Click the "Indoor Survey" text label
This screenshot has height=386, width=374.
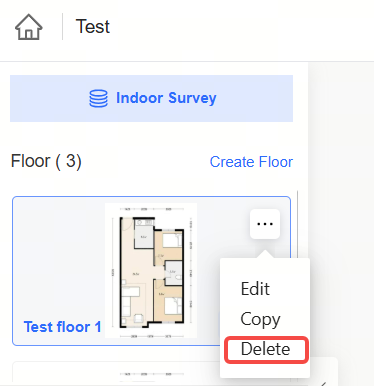(x=166, y=98)
